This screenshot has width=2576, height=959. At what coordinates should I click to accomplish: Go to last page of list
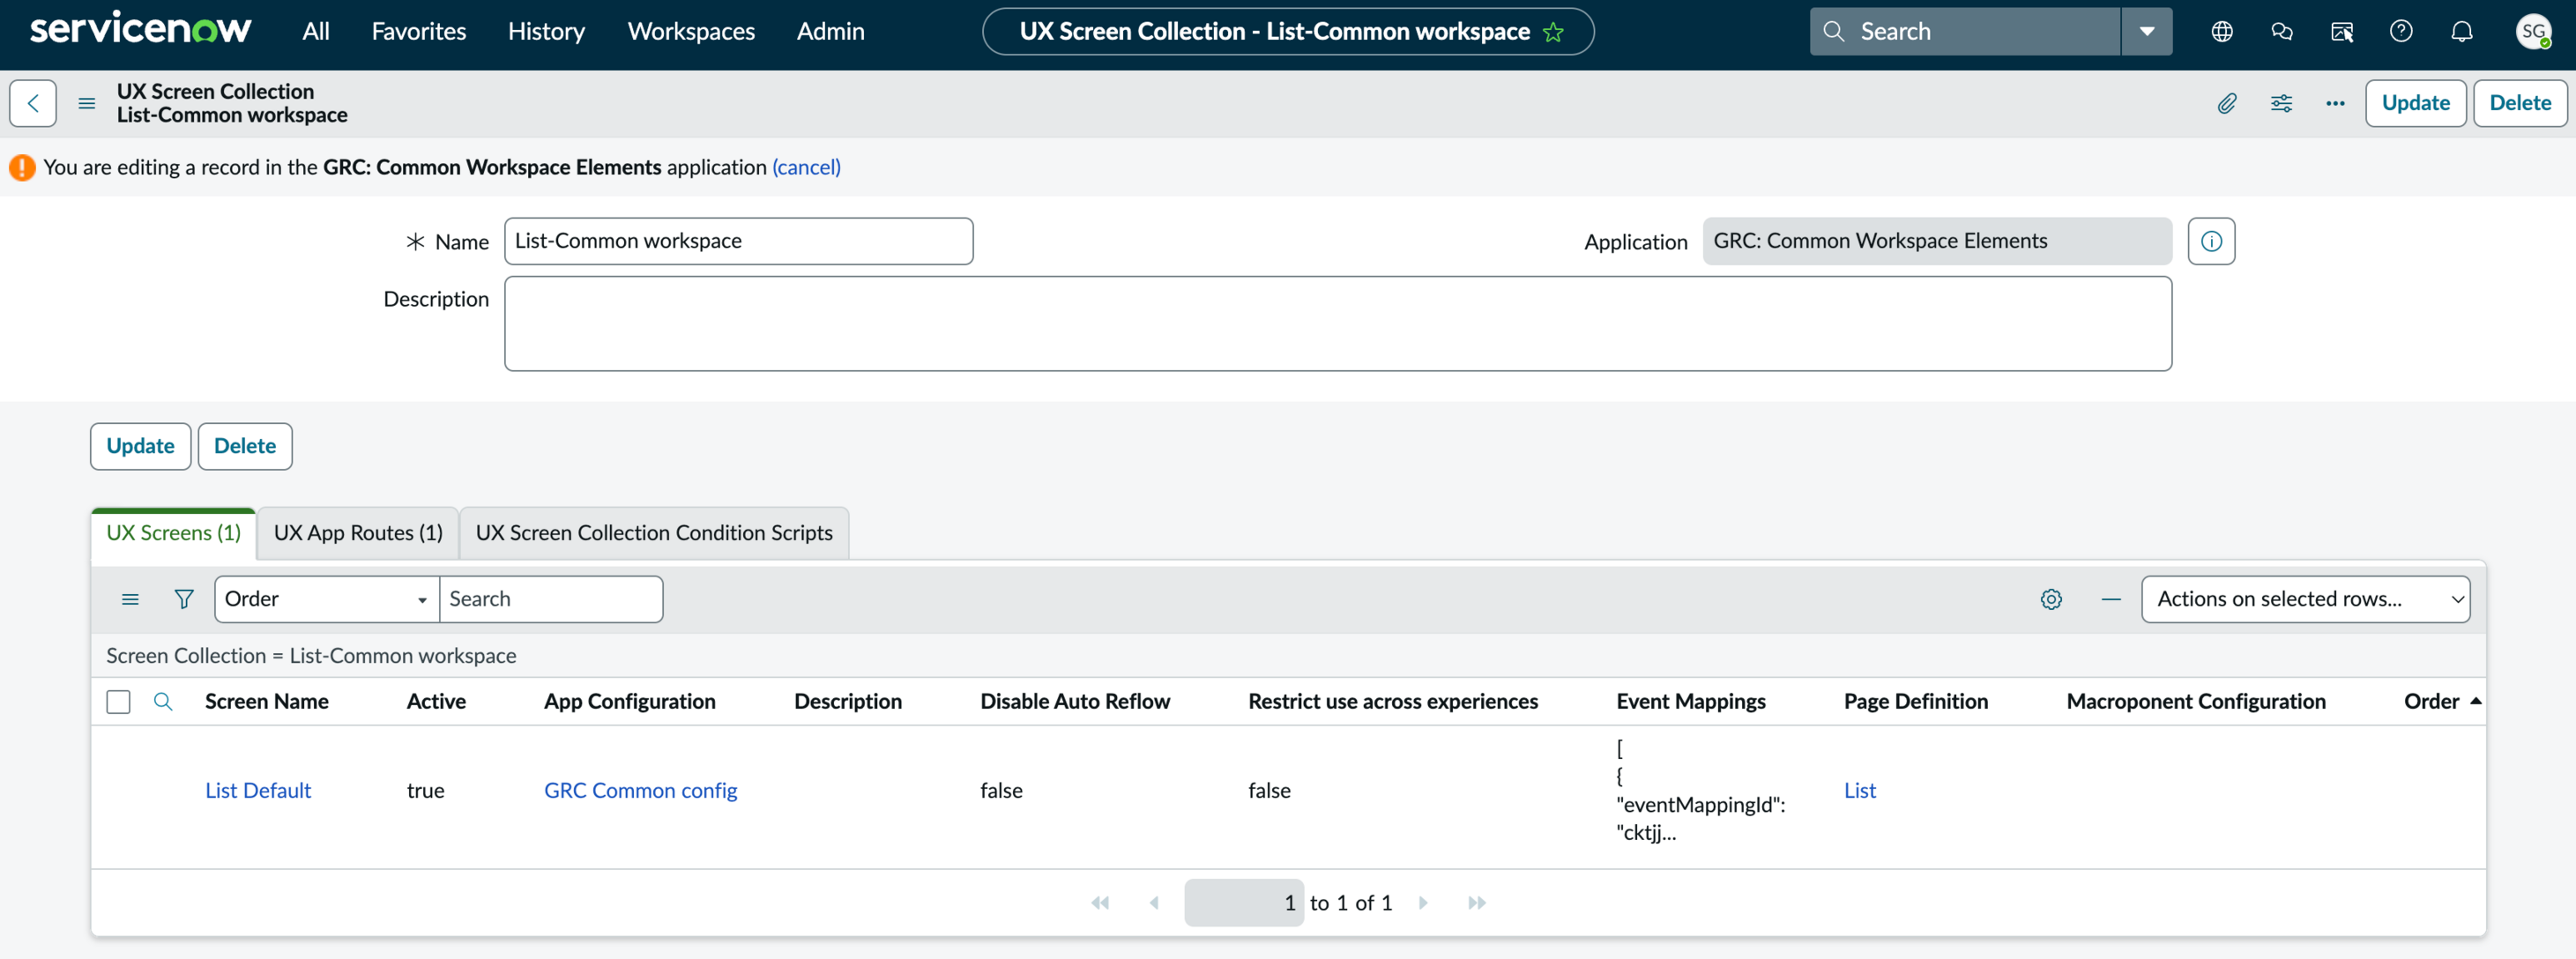pos(1477,903)
